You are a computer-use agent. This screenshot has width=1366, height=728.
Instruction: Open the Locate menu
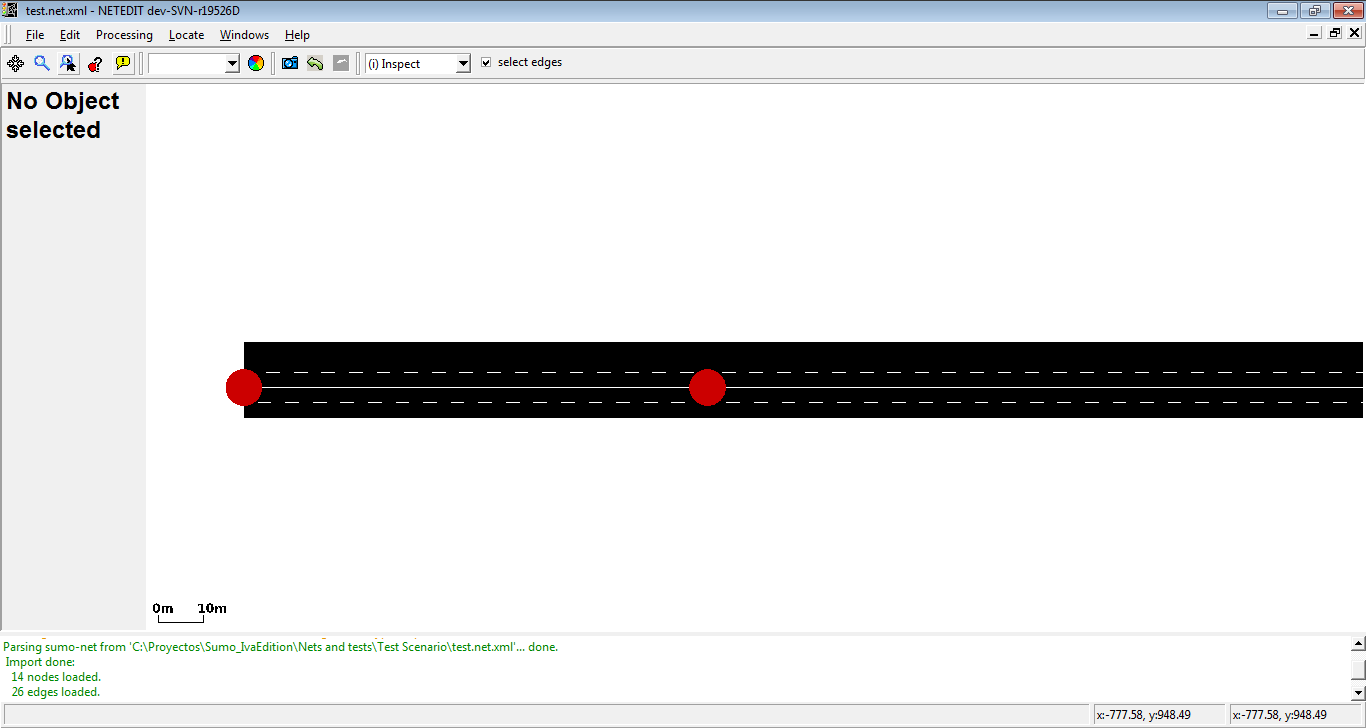pyautogui.click(x=186, y=35)
